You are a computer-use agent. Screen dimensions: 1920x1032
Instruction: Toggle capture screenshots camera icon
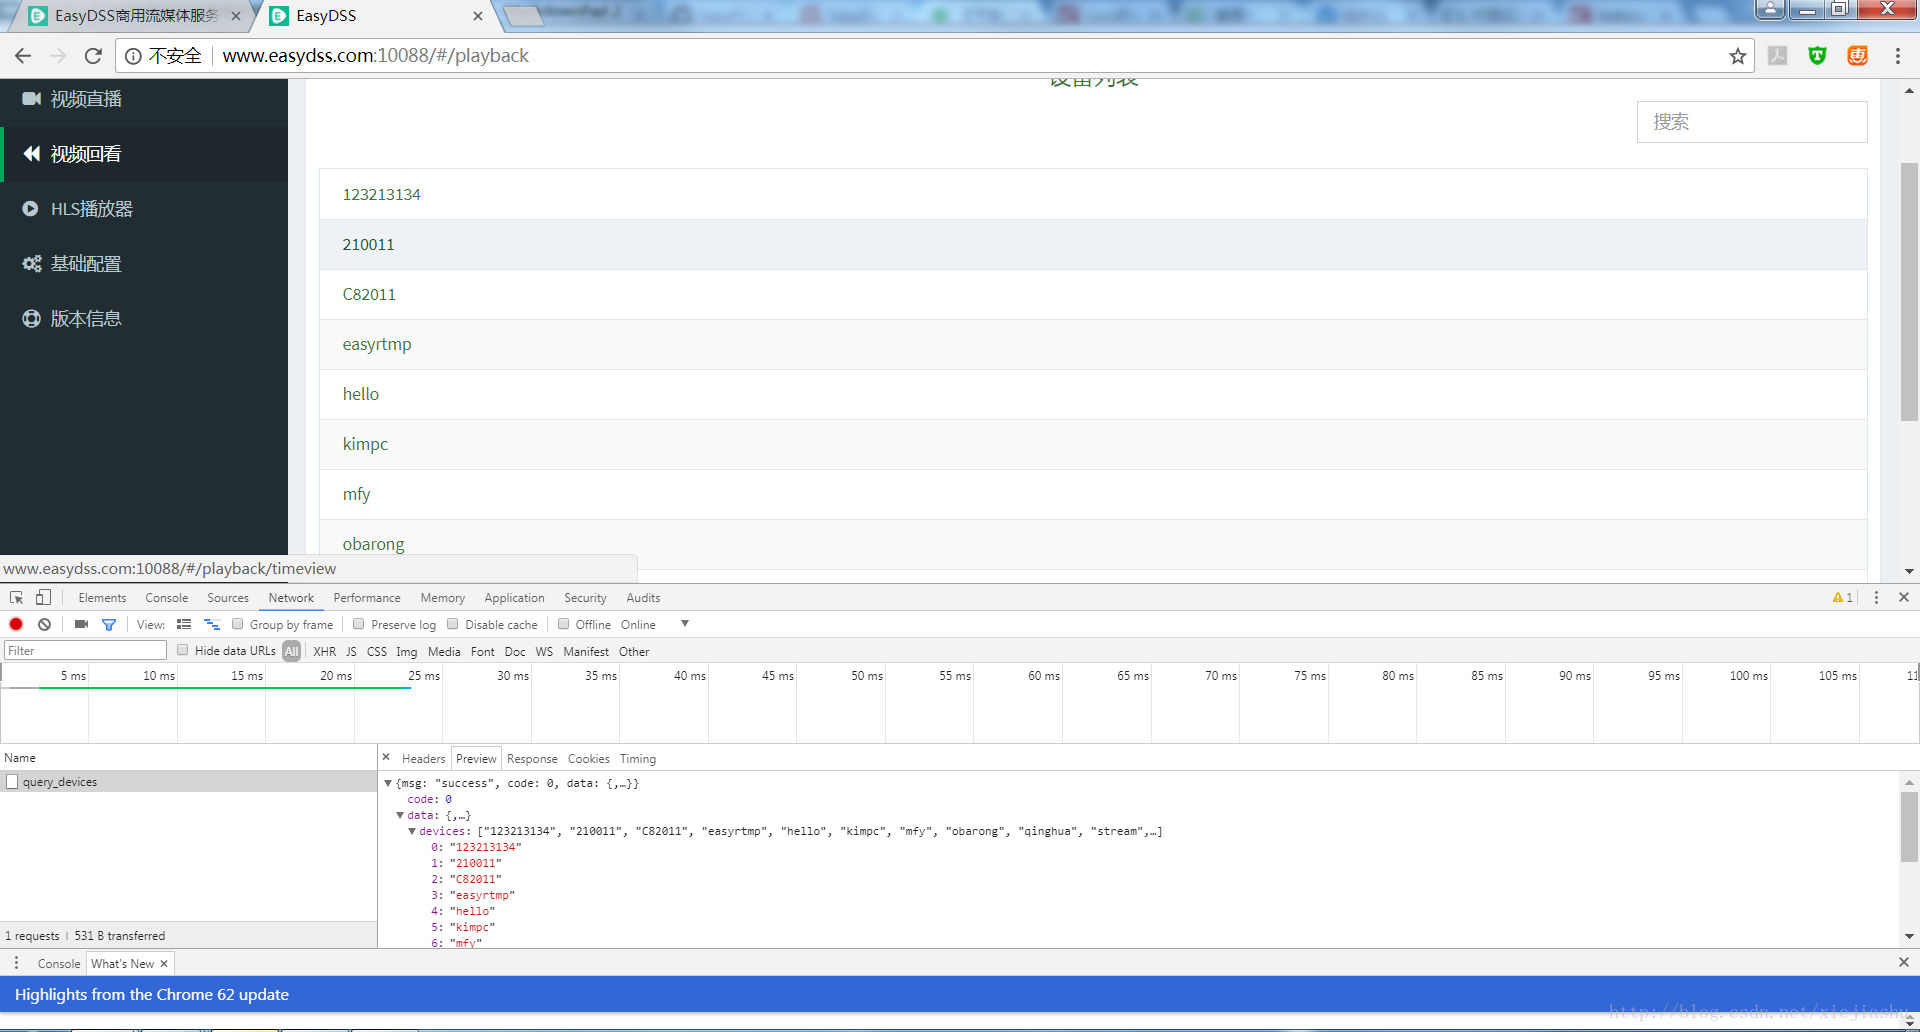[x=81, y=624]
